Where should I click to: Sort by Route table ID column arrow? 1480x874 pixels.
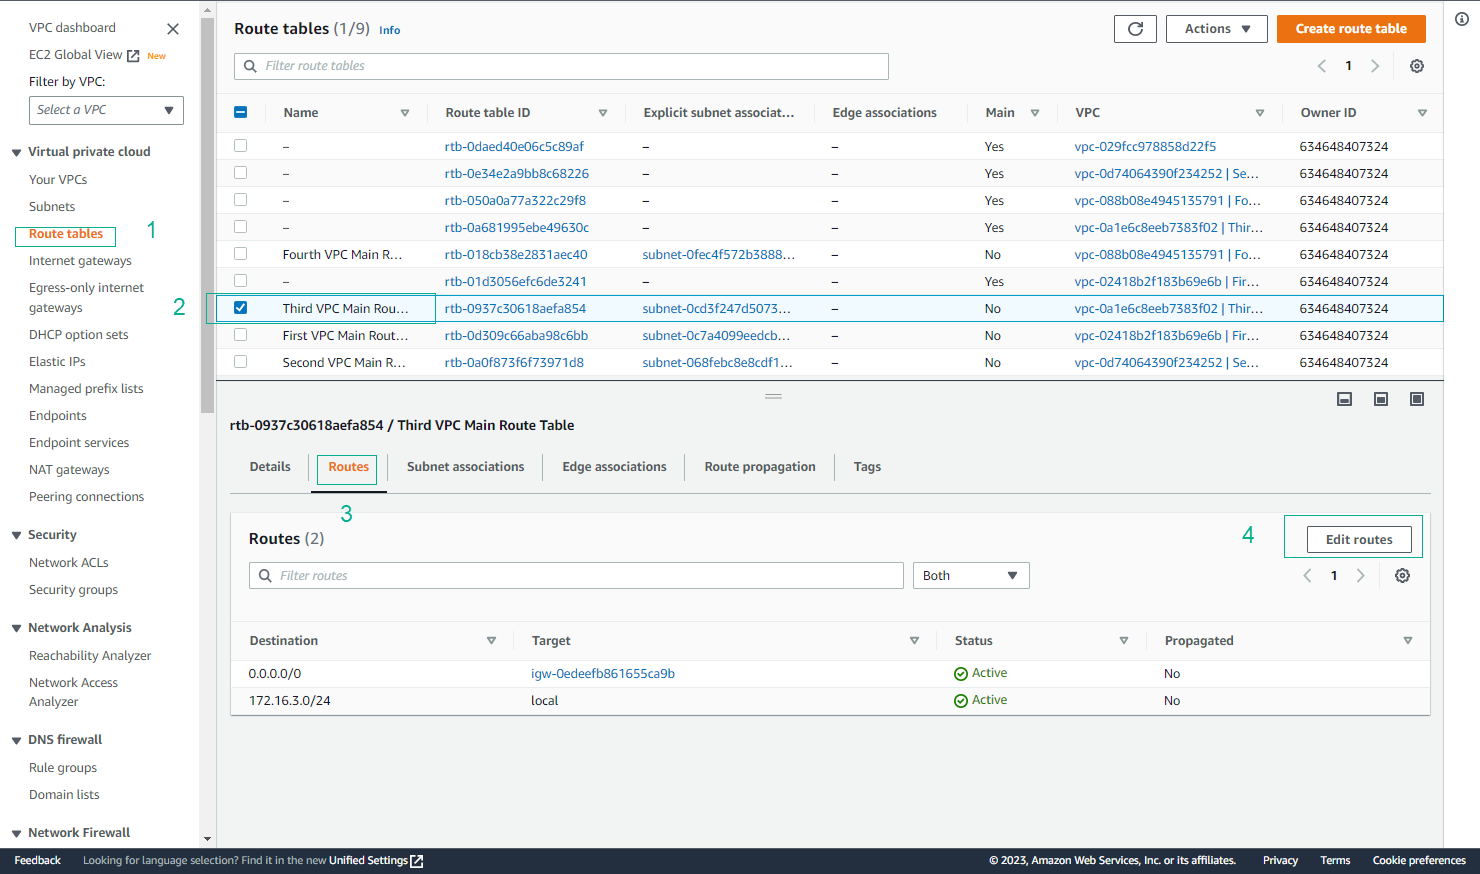pos(603,113)
